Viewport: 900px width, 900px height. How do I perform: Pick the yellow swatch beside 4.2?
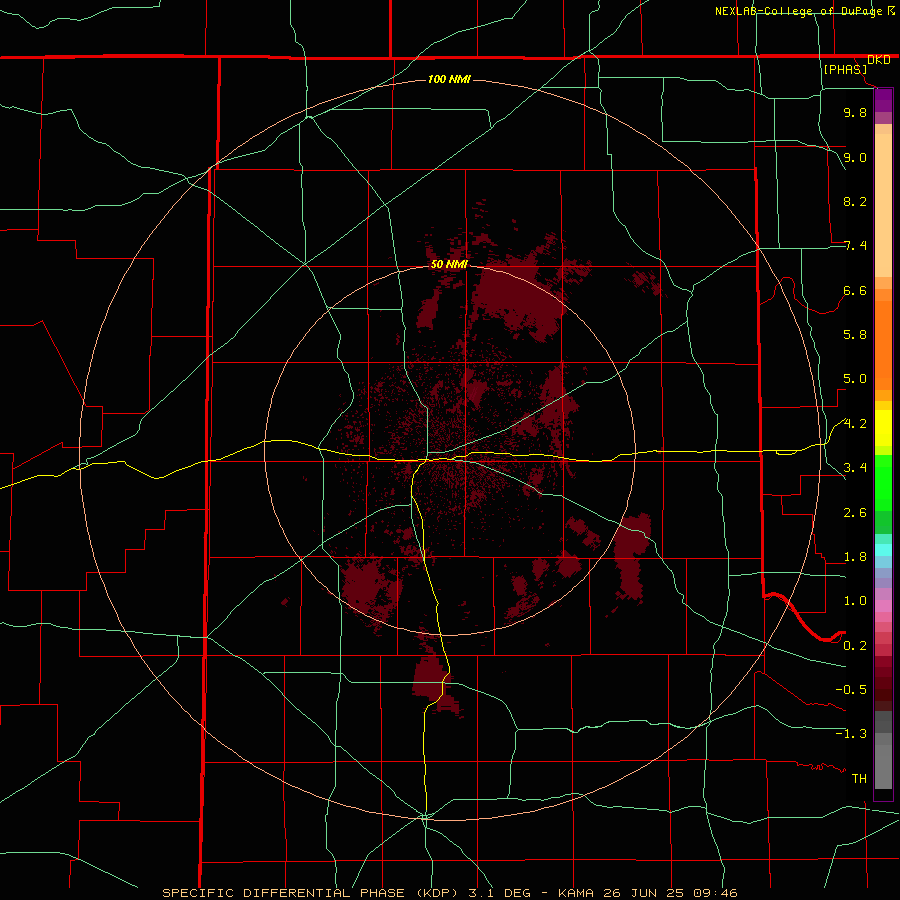(883, 428)
